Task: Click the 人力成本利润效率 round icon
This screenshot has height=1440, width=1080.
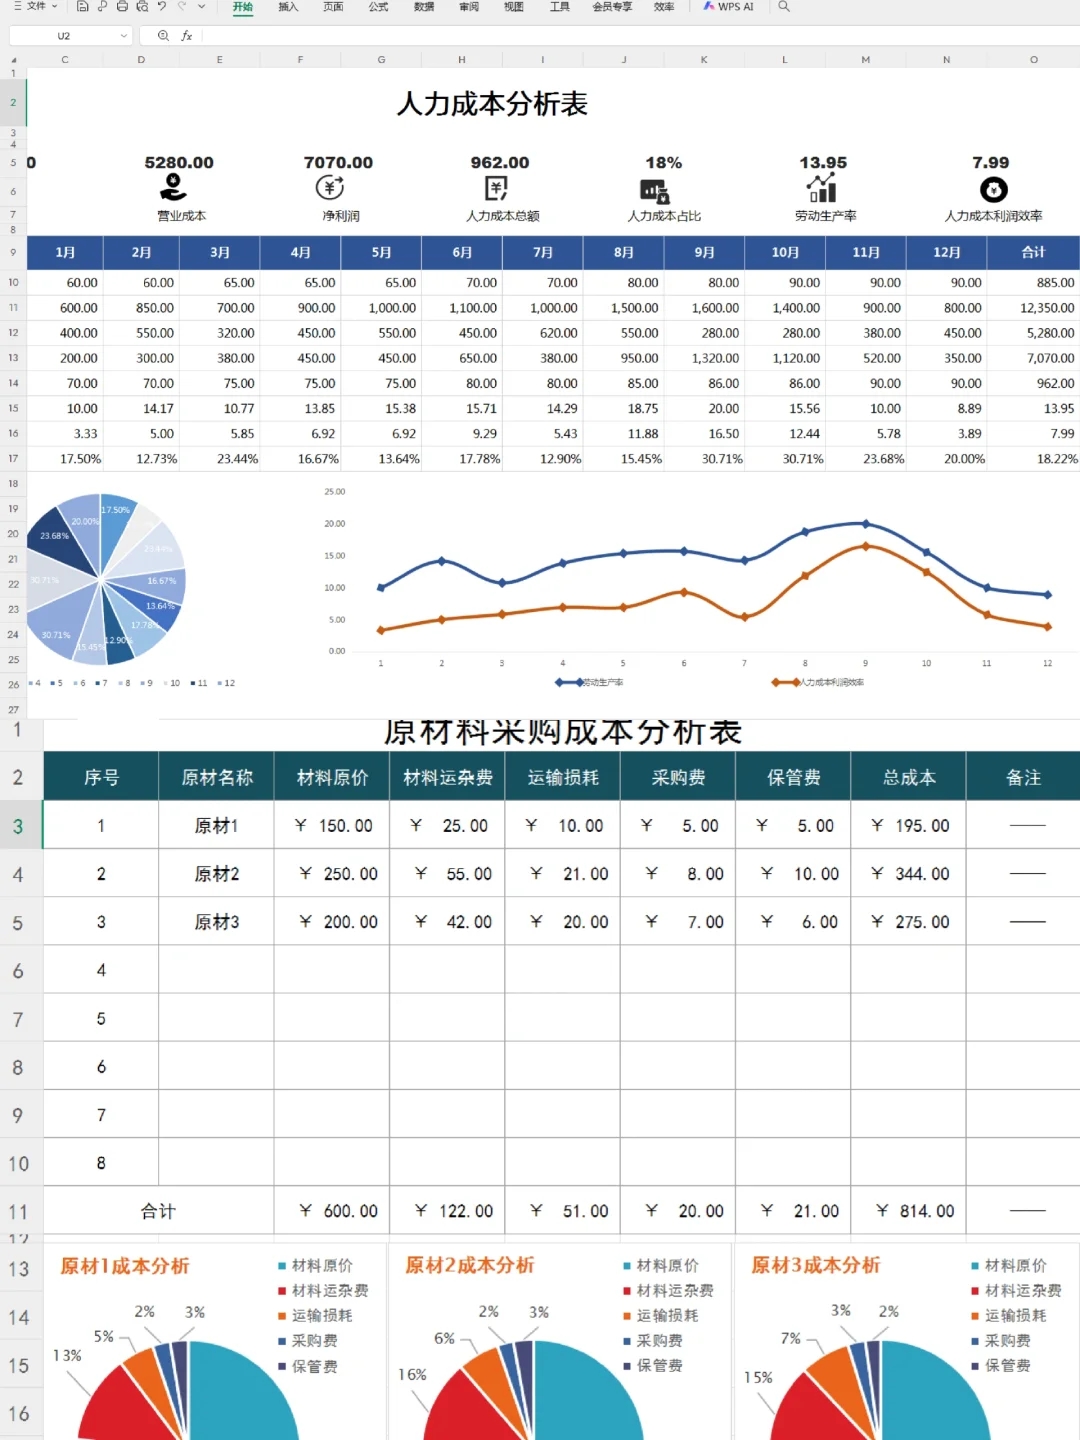Action: click(993, 189)
